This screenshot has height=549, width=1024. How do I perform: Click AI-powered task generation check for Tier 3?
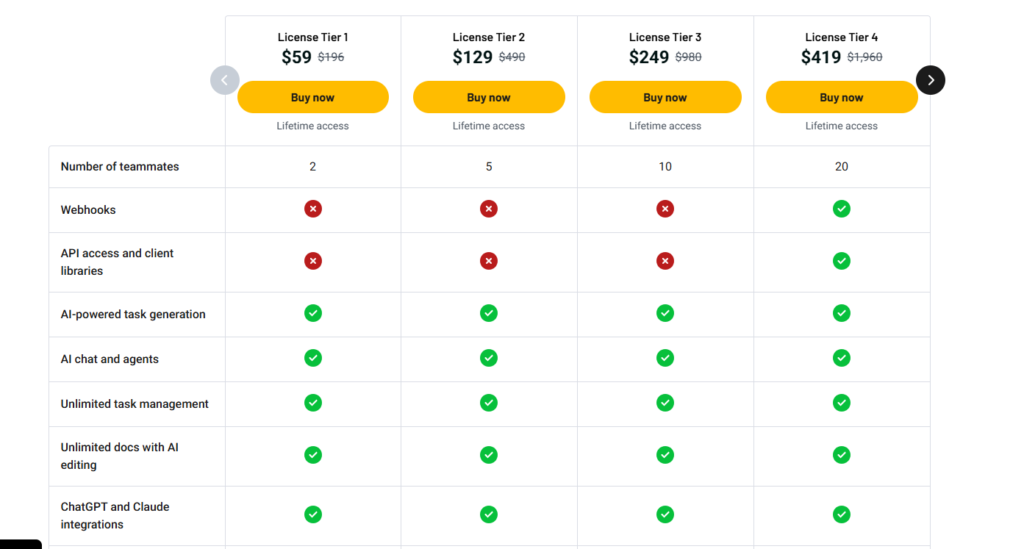665,313
